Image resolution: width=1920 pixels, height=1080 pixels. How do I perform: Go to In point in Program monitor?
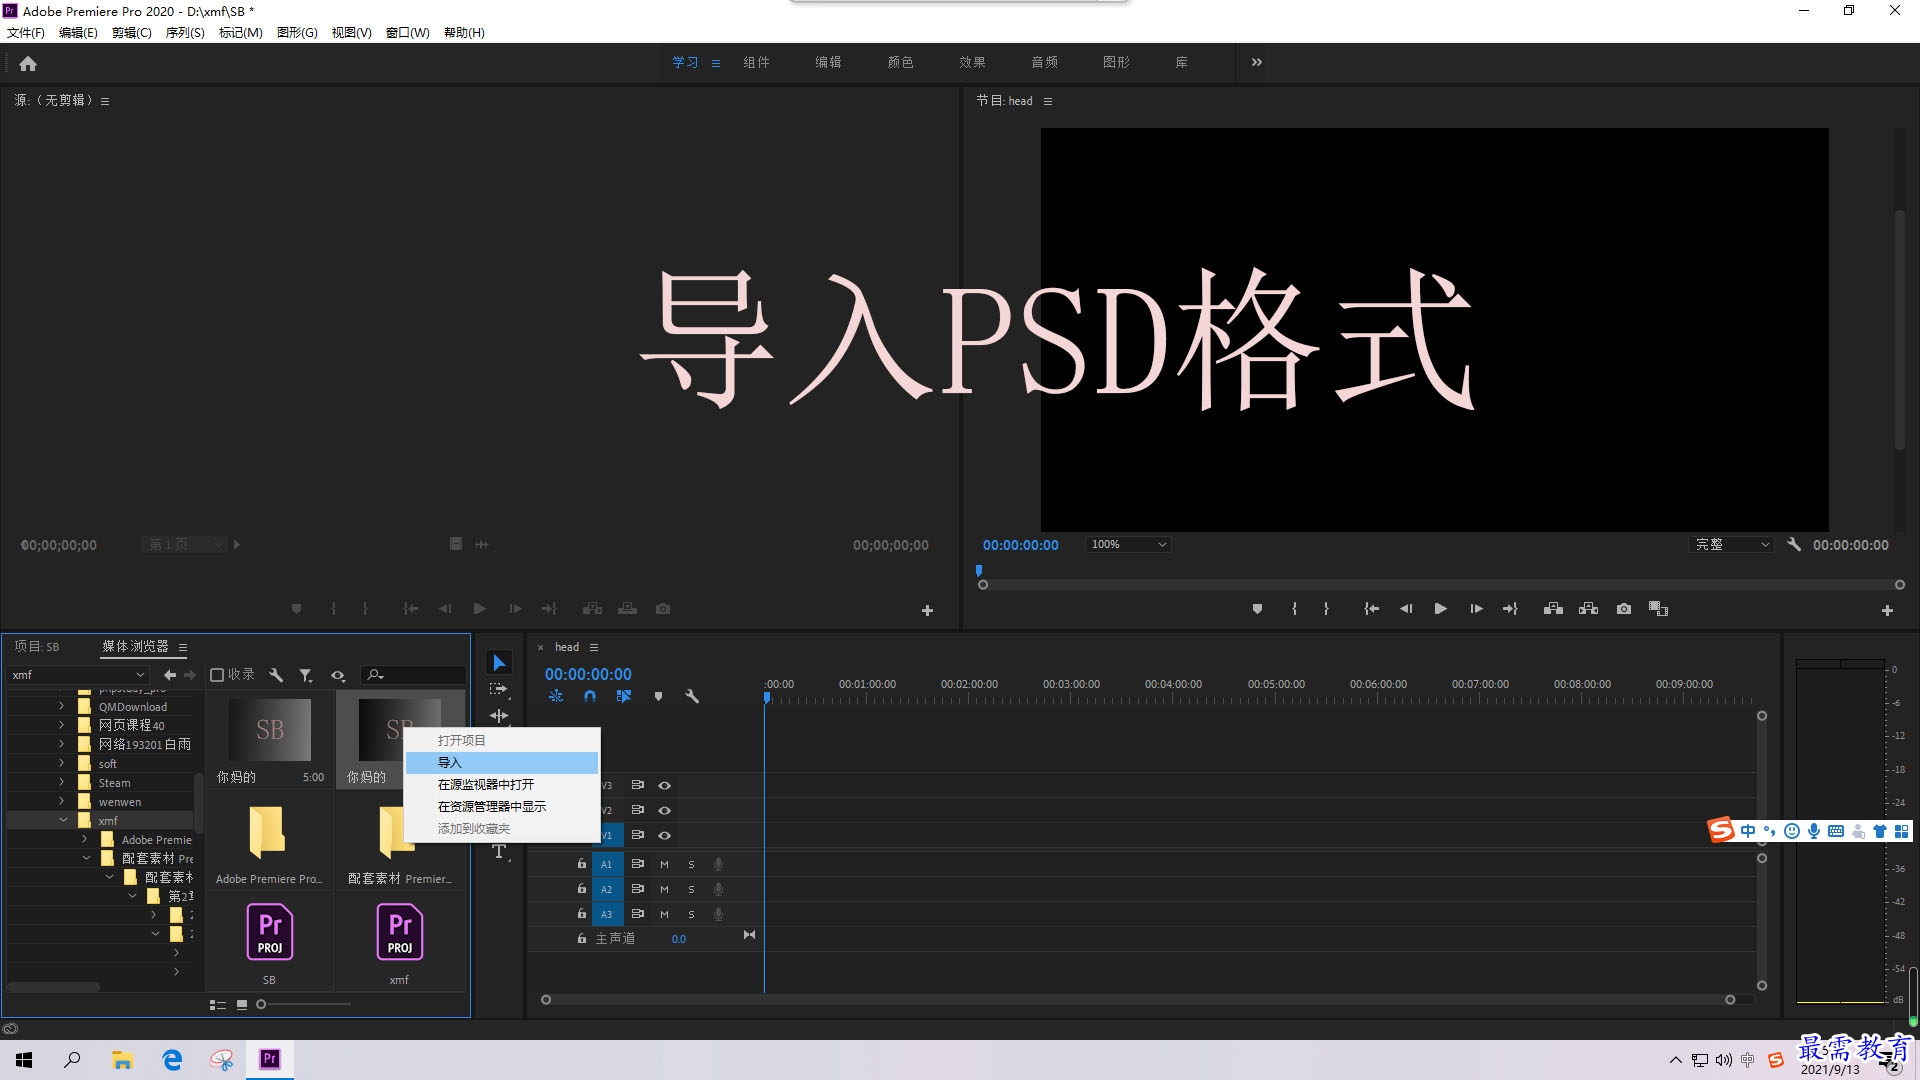(1371, 608)
